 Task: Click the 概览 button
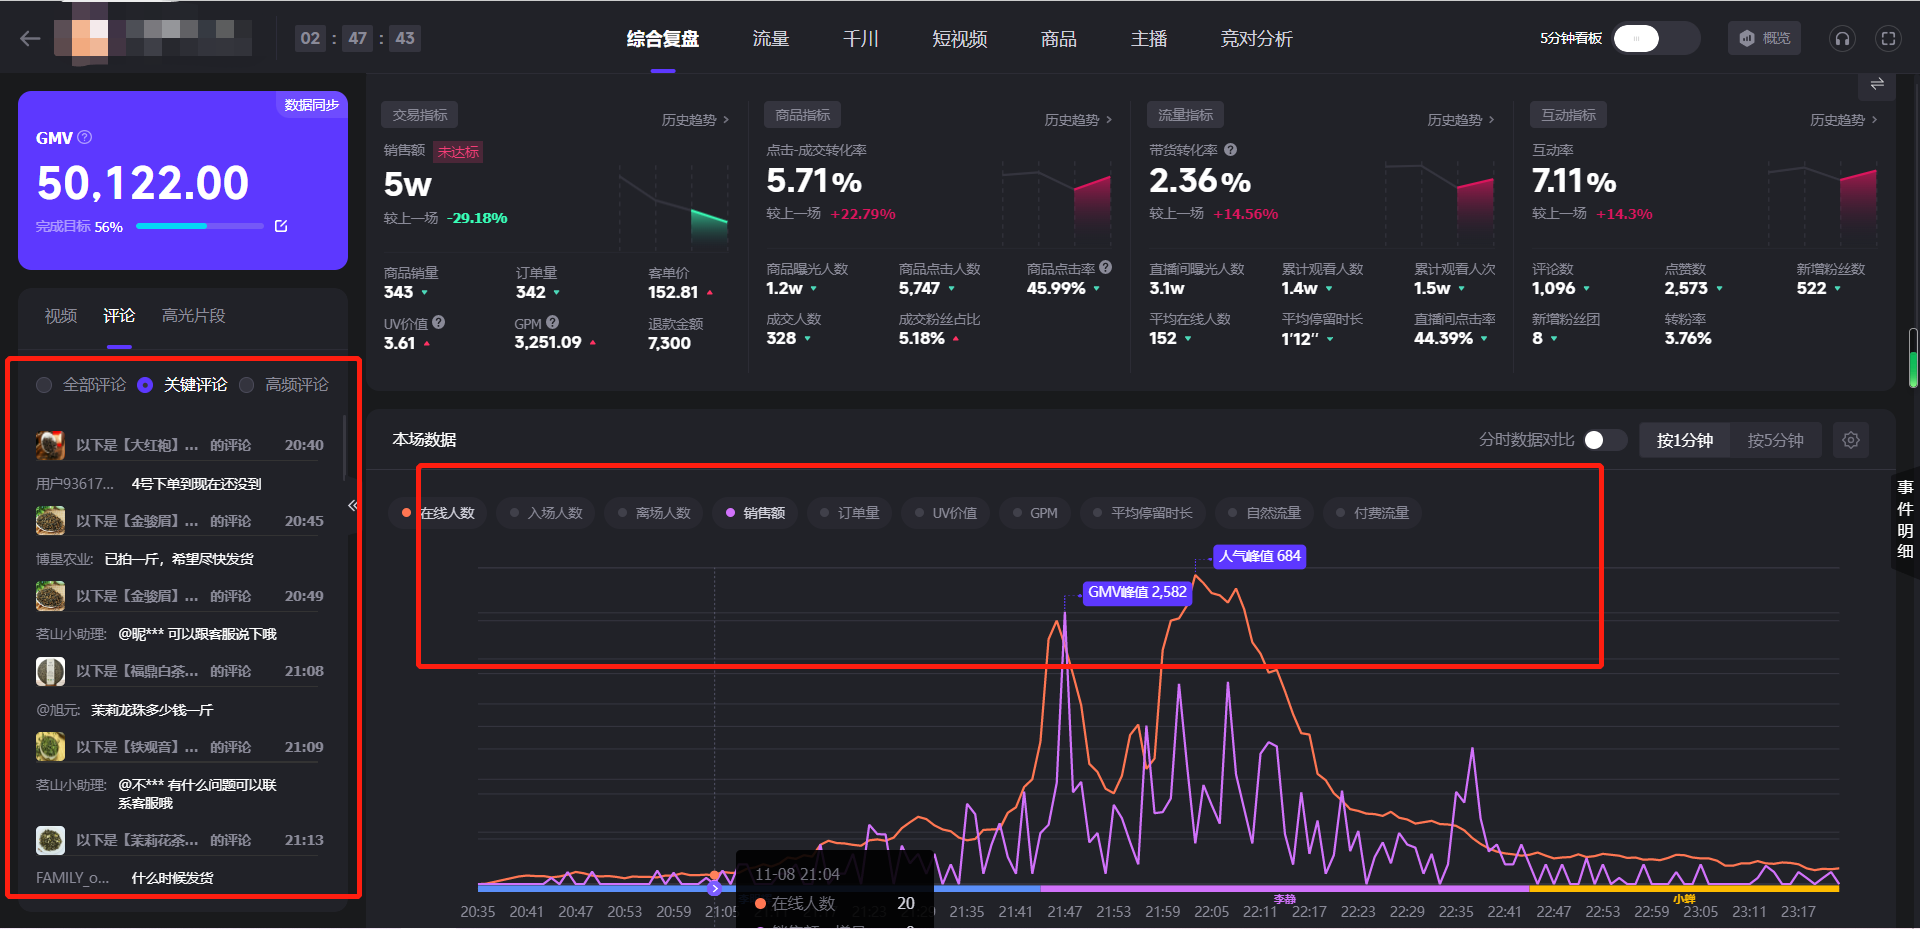click(1765, 38)
